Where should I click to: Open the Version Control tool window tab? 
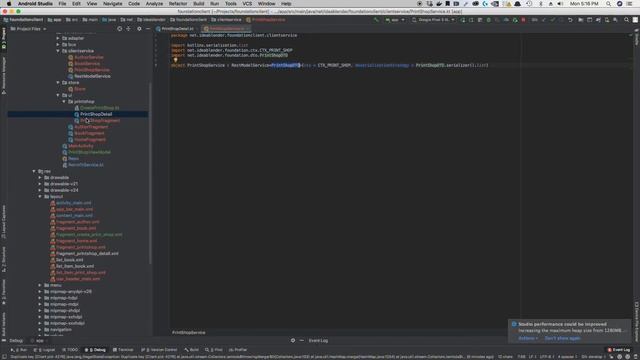[159, 350]
